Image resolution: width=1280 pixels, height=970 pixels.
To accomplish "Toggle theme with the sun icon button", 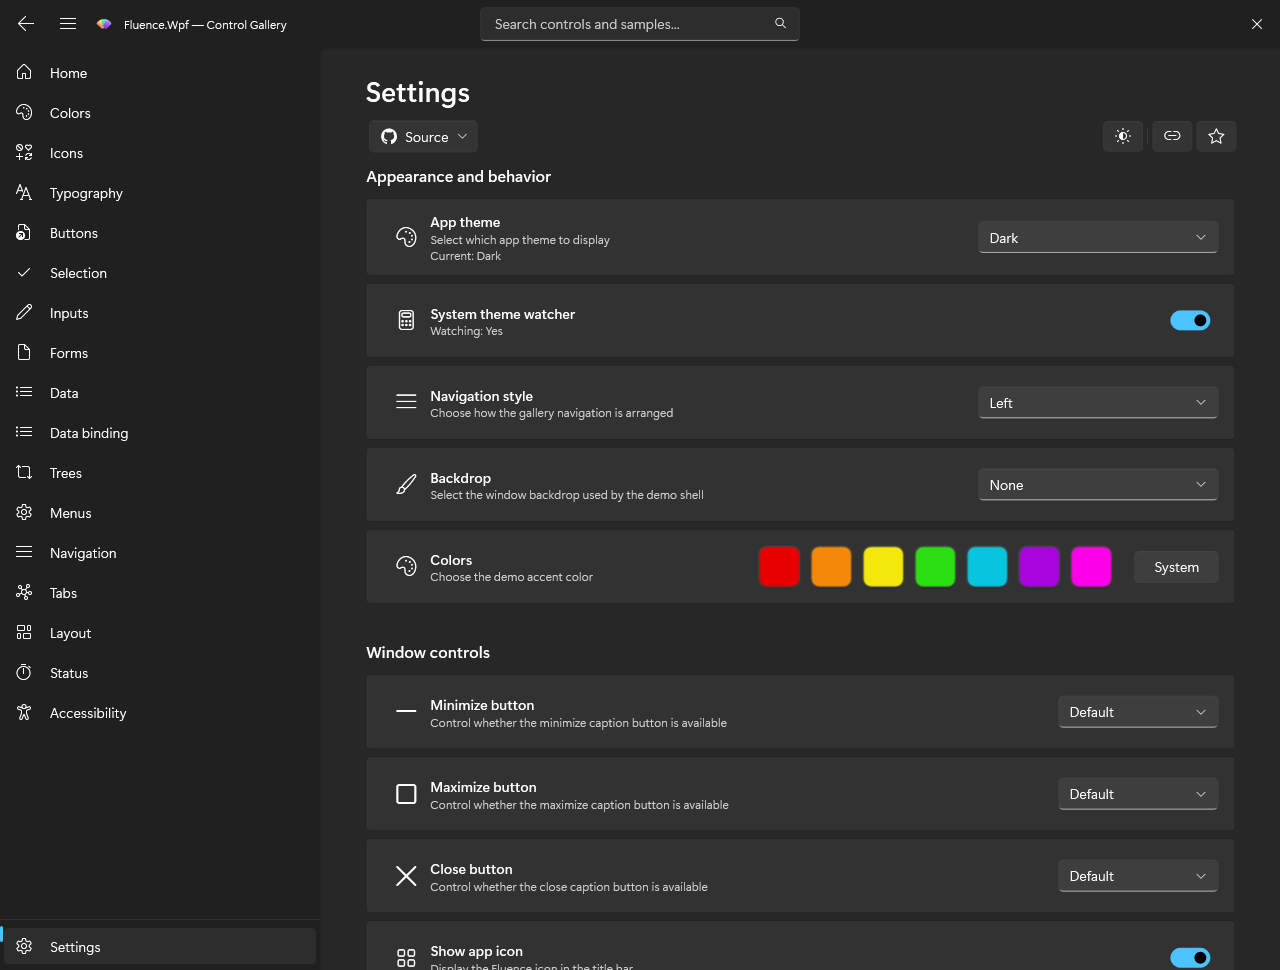I will [x=1123, y=136].
